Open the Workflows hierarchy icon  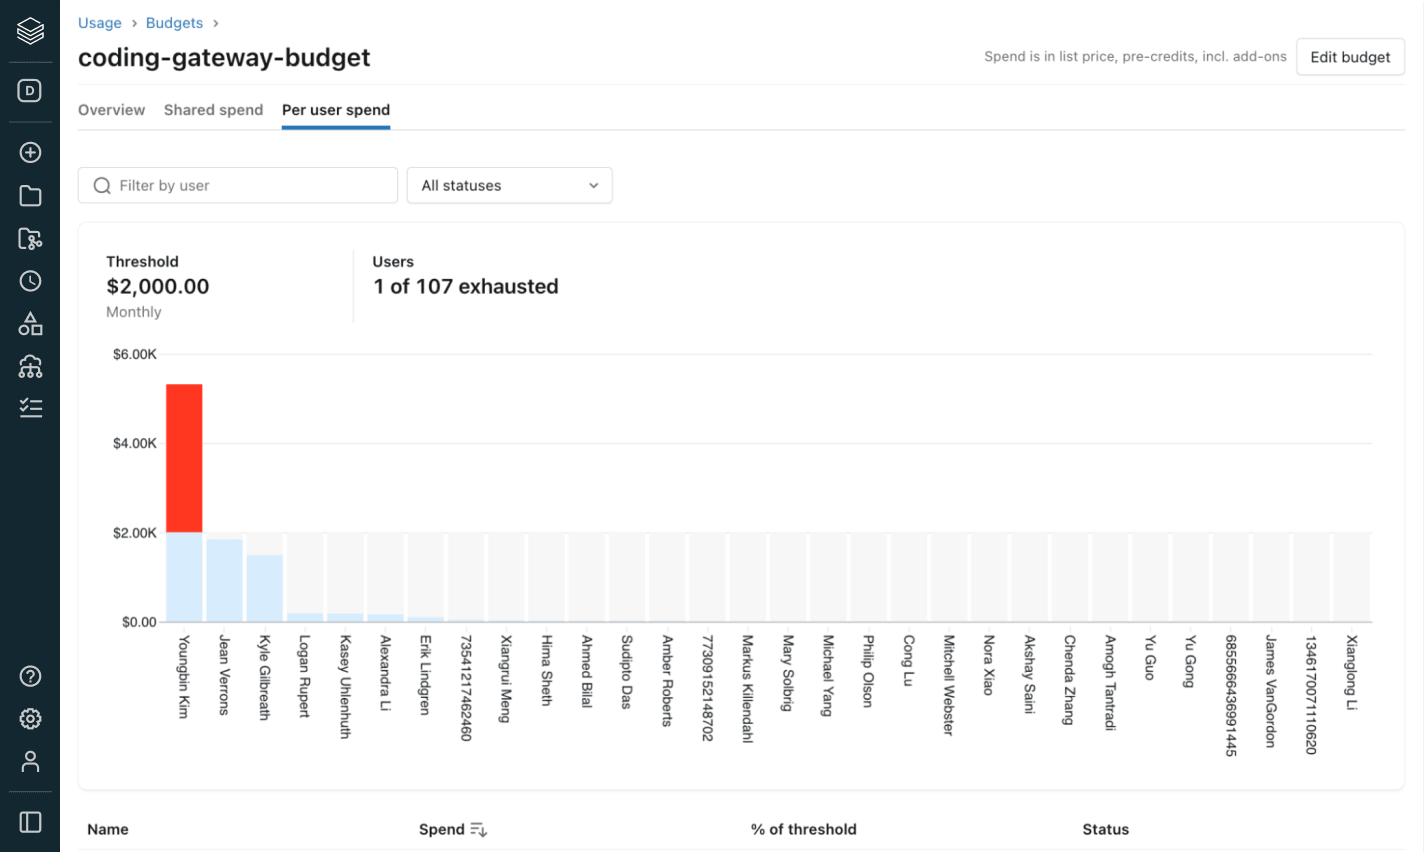tap(30, 367)
